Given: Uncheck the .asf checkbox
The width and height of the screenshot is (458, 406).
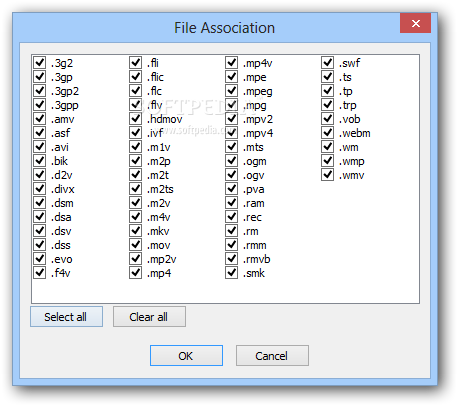Looking at the screenshot, I should [40, 133].
